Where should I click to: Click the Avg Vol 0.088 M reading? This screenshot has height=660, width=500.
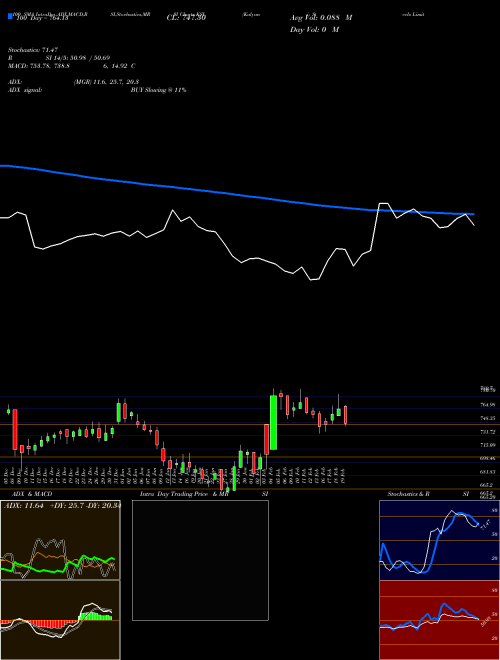click(x=321, y=18)
